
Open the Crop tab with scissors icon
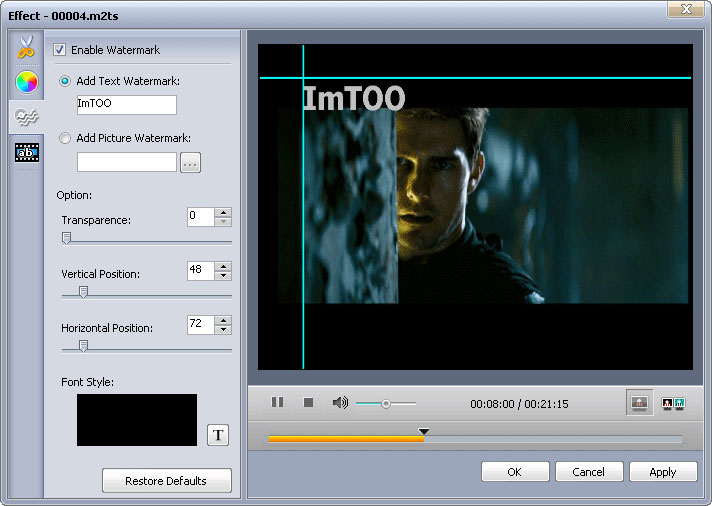(26, 47)
